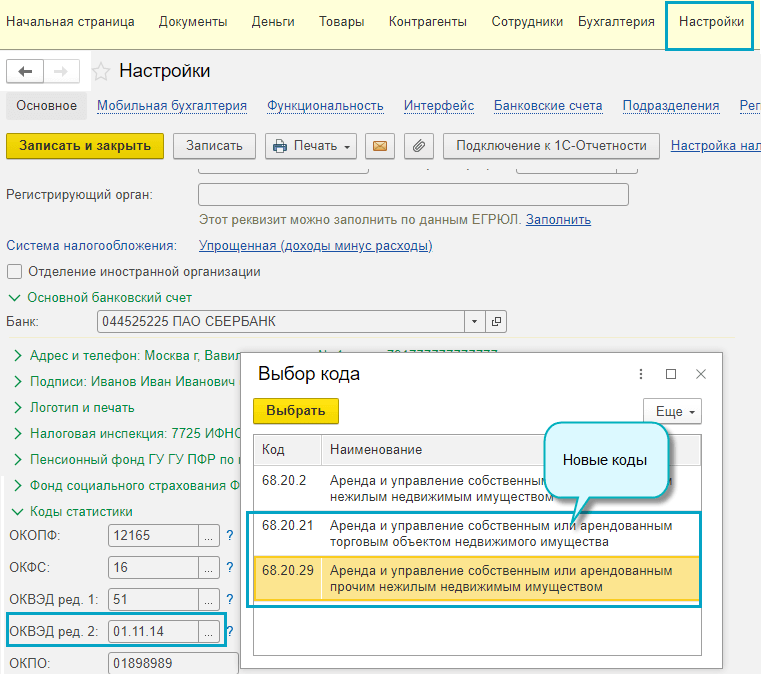Click ellipsis button next to ОКОПФ field

[x=209, y=536]
